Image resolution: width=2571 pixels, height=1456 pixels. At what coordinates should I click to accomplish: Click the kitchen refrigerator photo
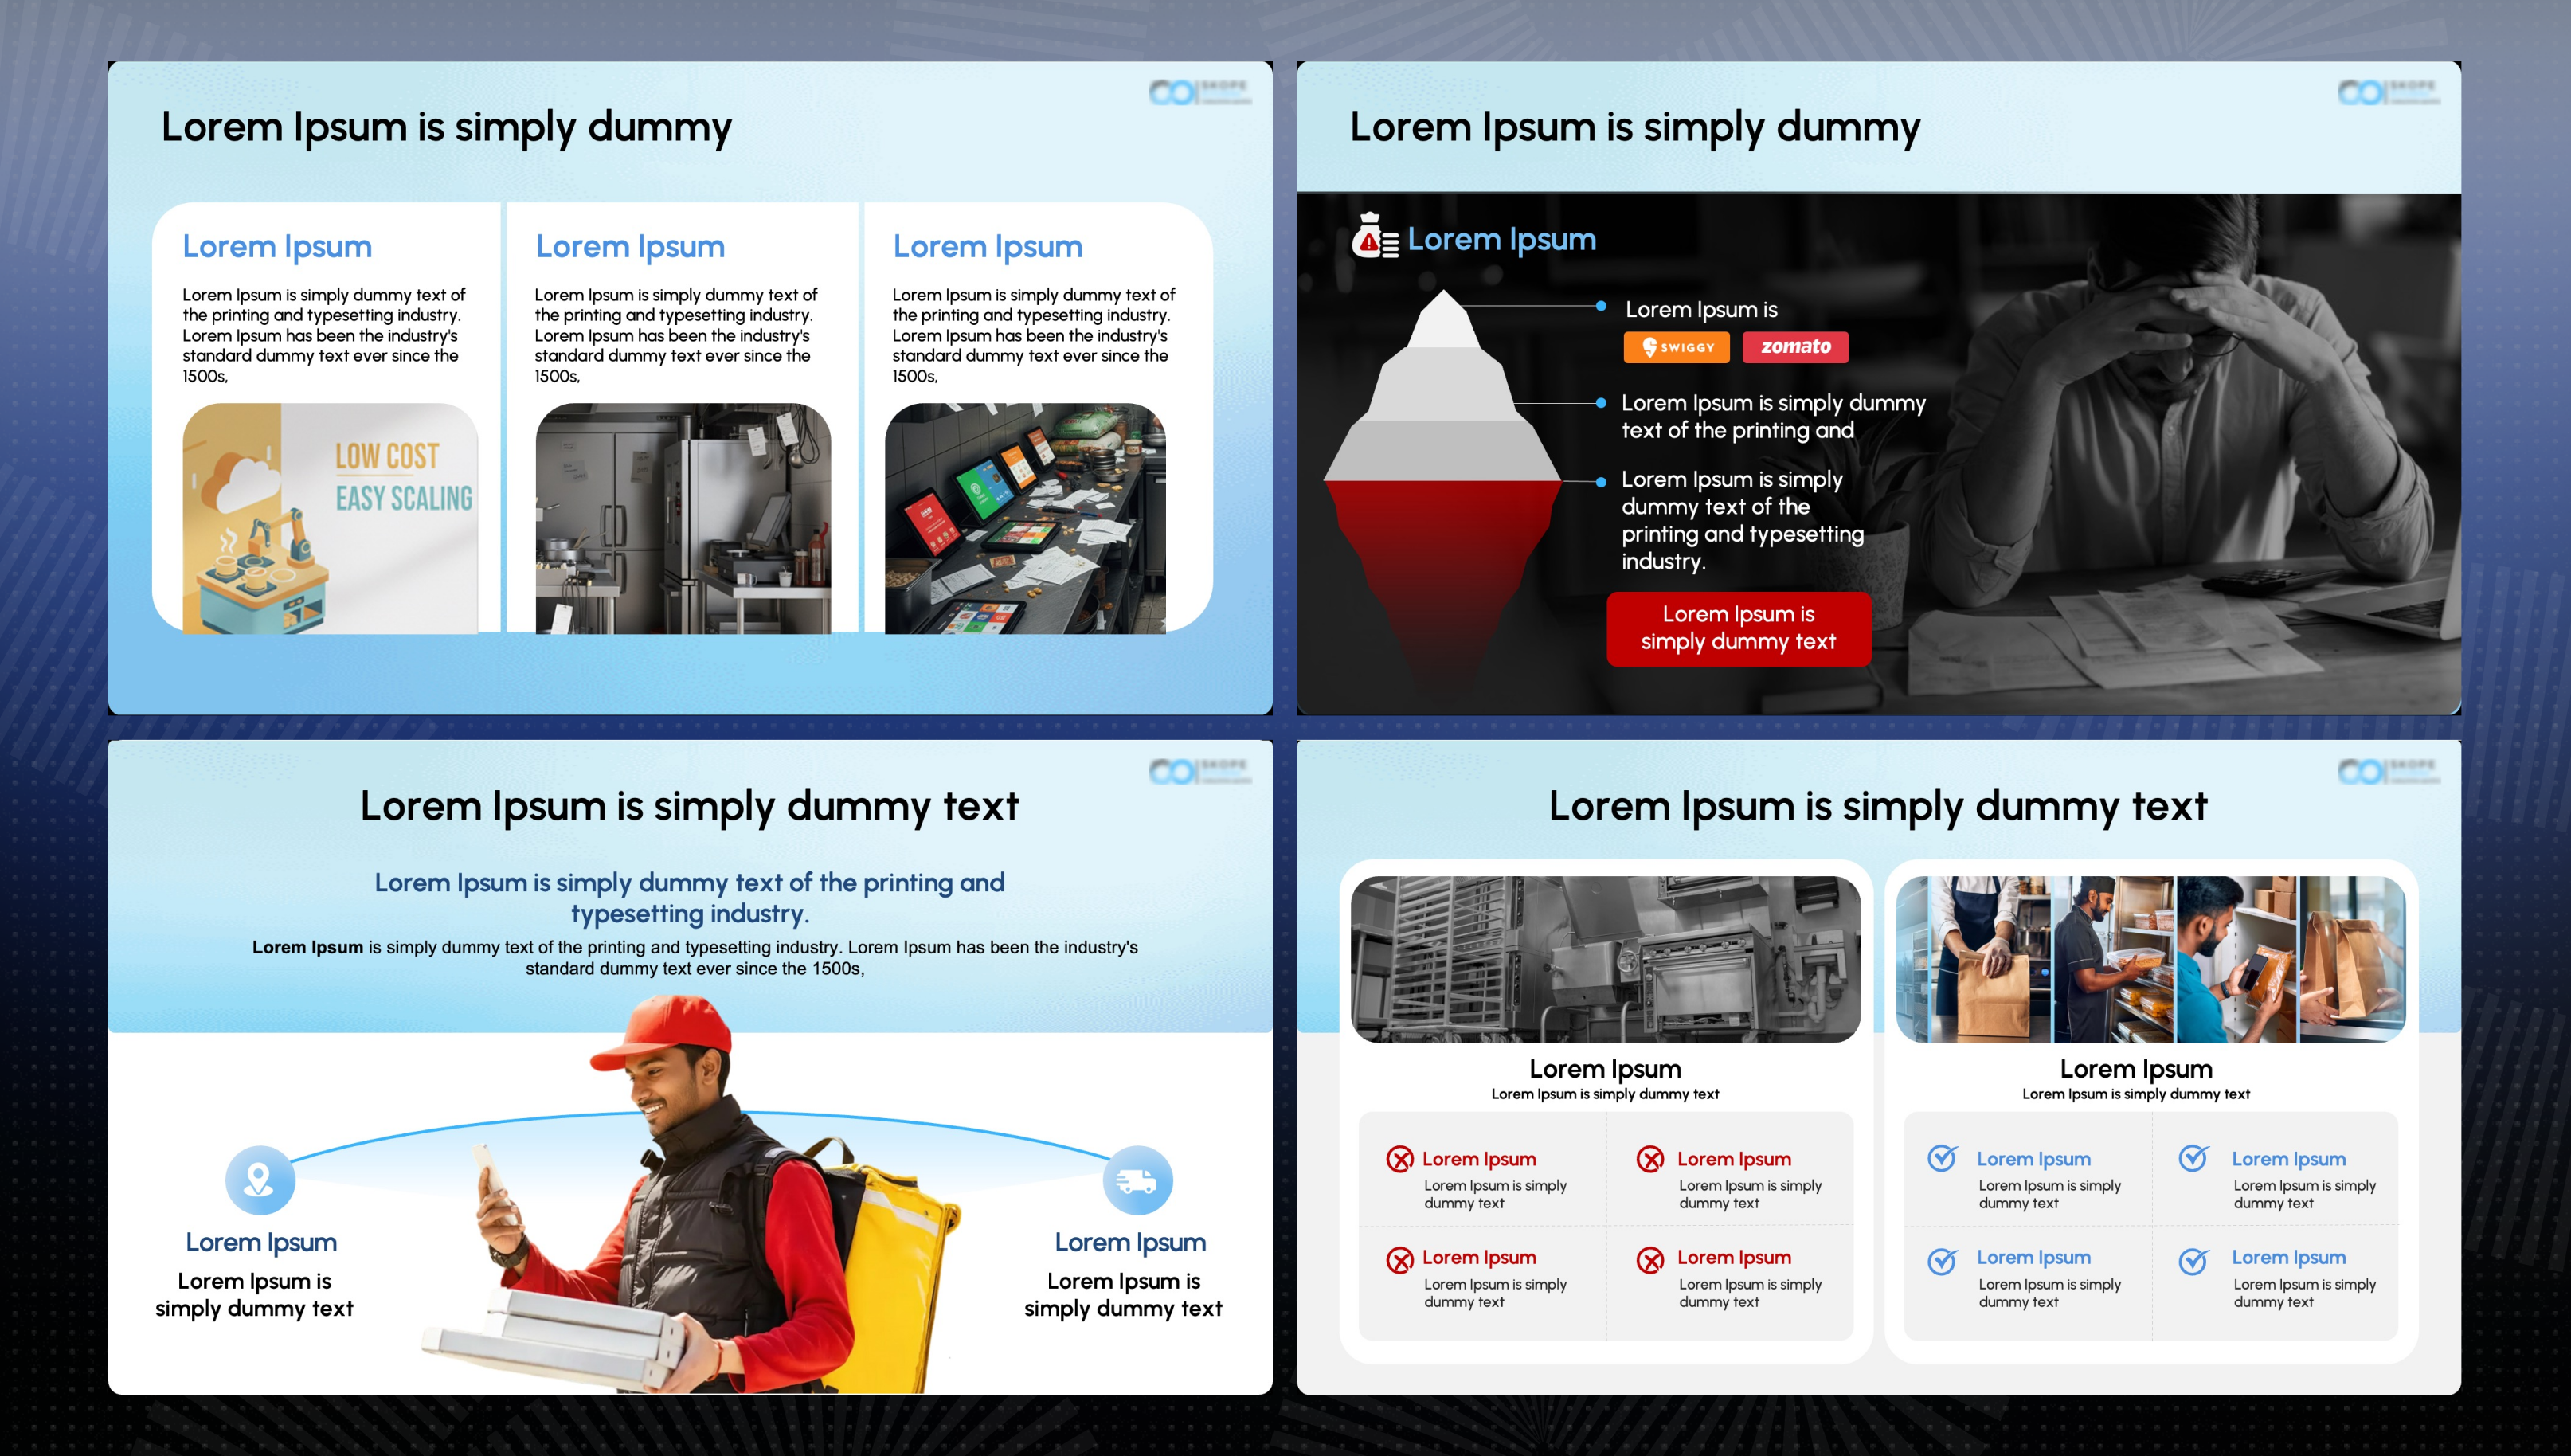click(x=683, y=518)
